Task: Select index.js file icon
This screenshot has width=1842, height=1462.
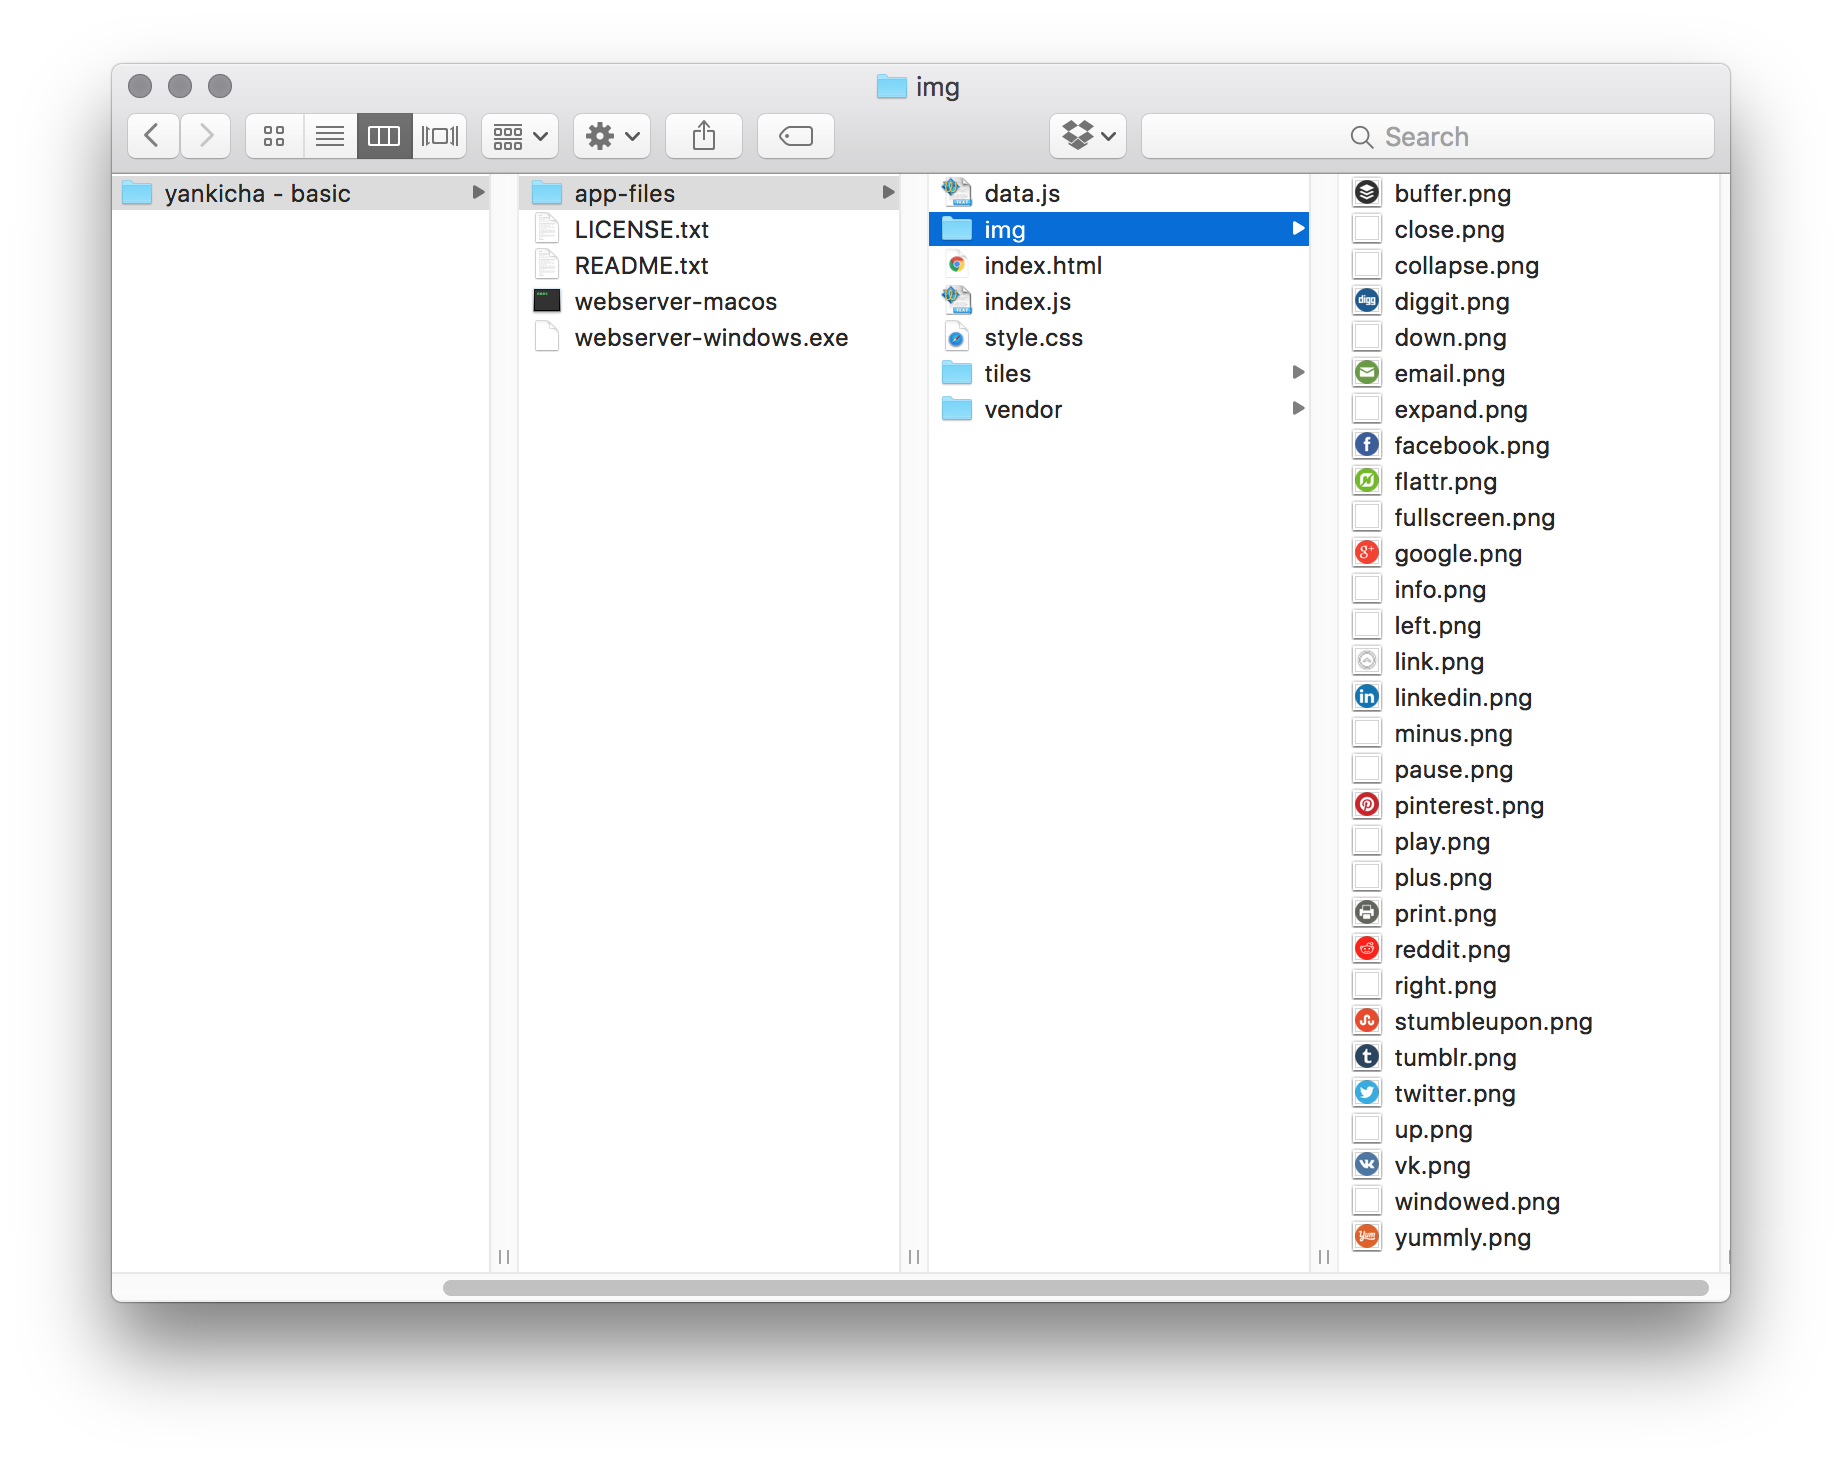Action: [x=957, y=301]
